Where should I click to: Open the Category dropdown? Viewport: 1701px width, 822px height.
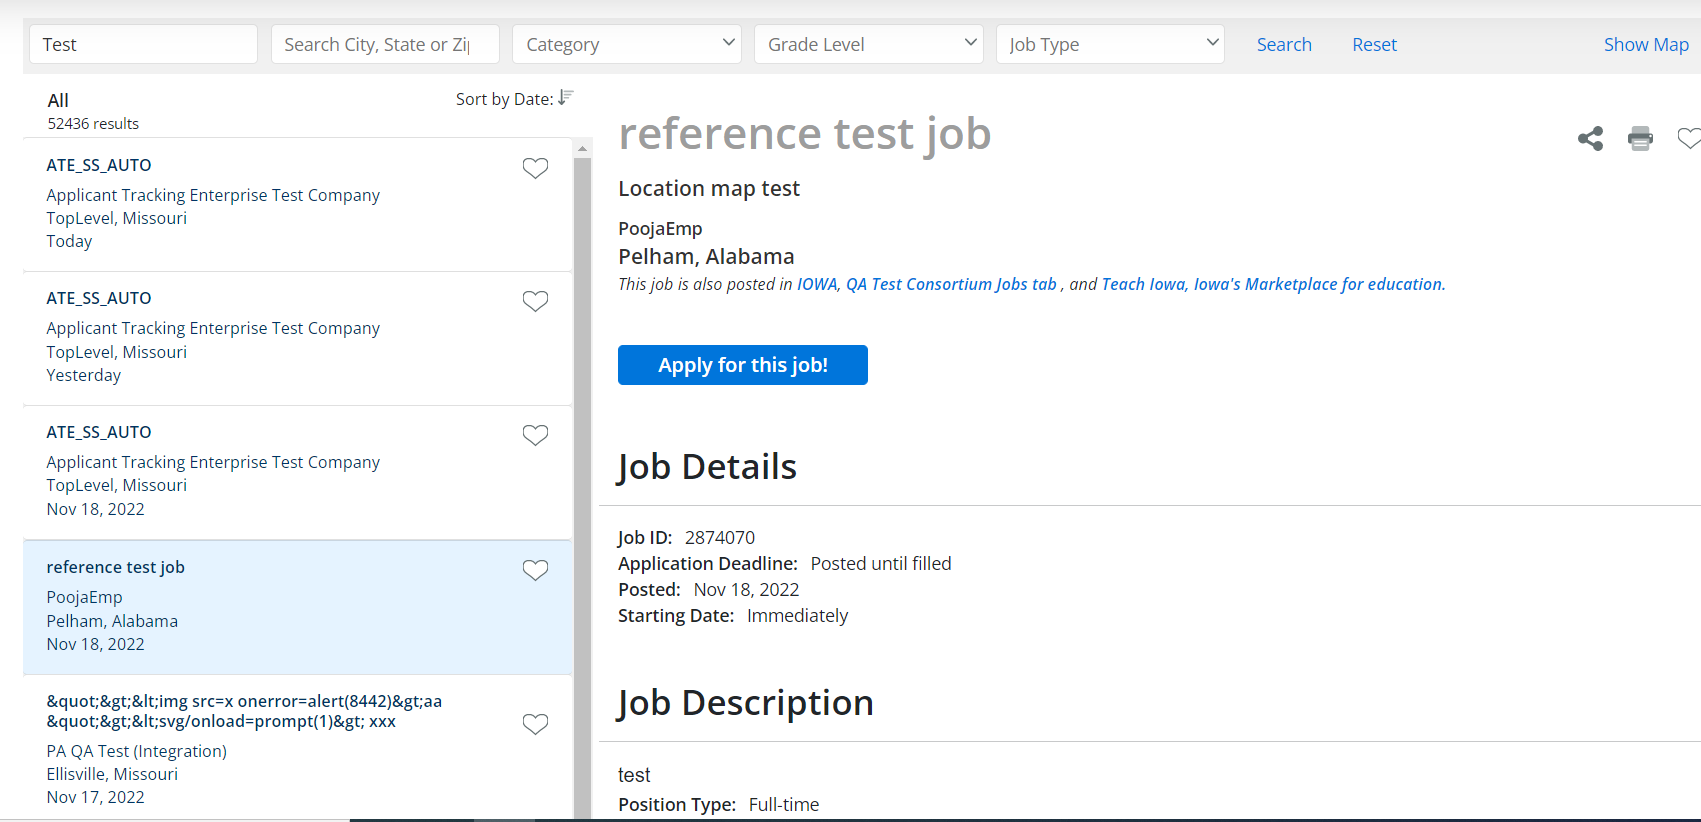point(627,45)
